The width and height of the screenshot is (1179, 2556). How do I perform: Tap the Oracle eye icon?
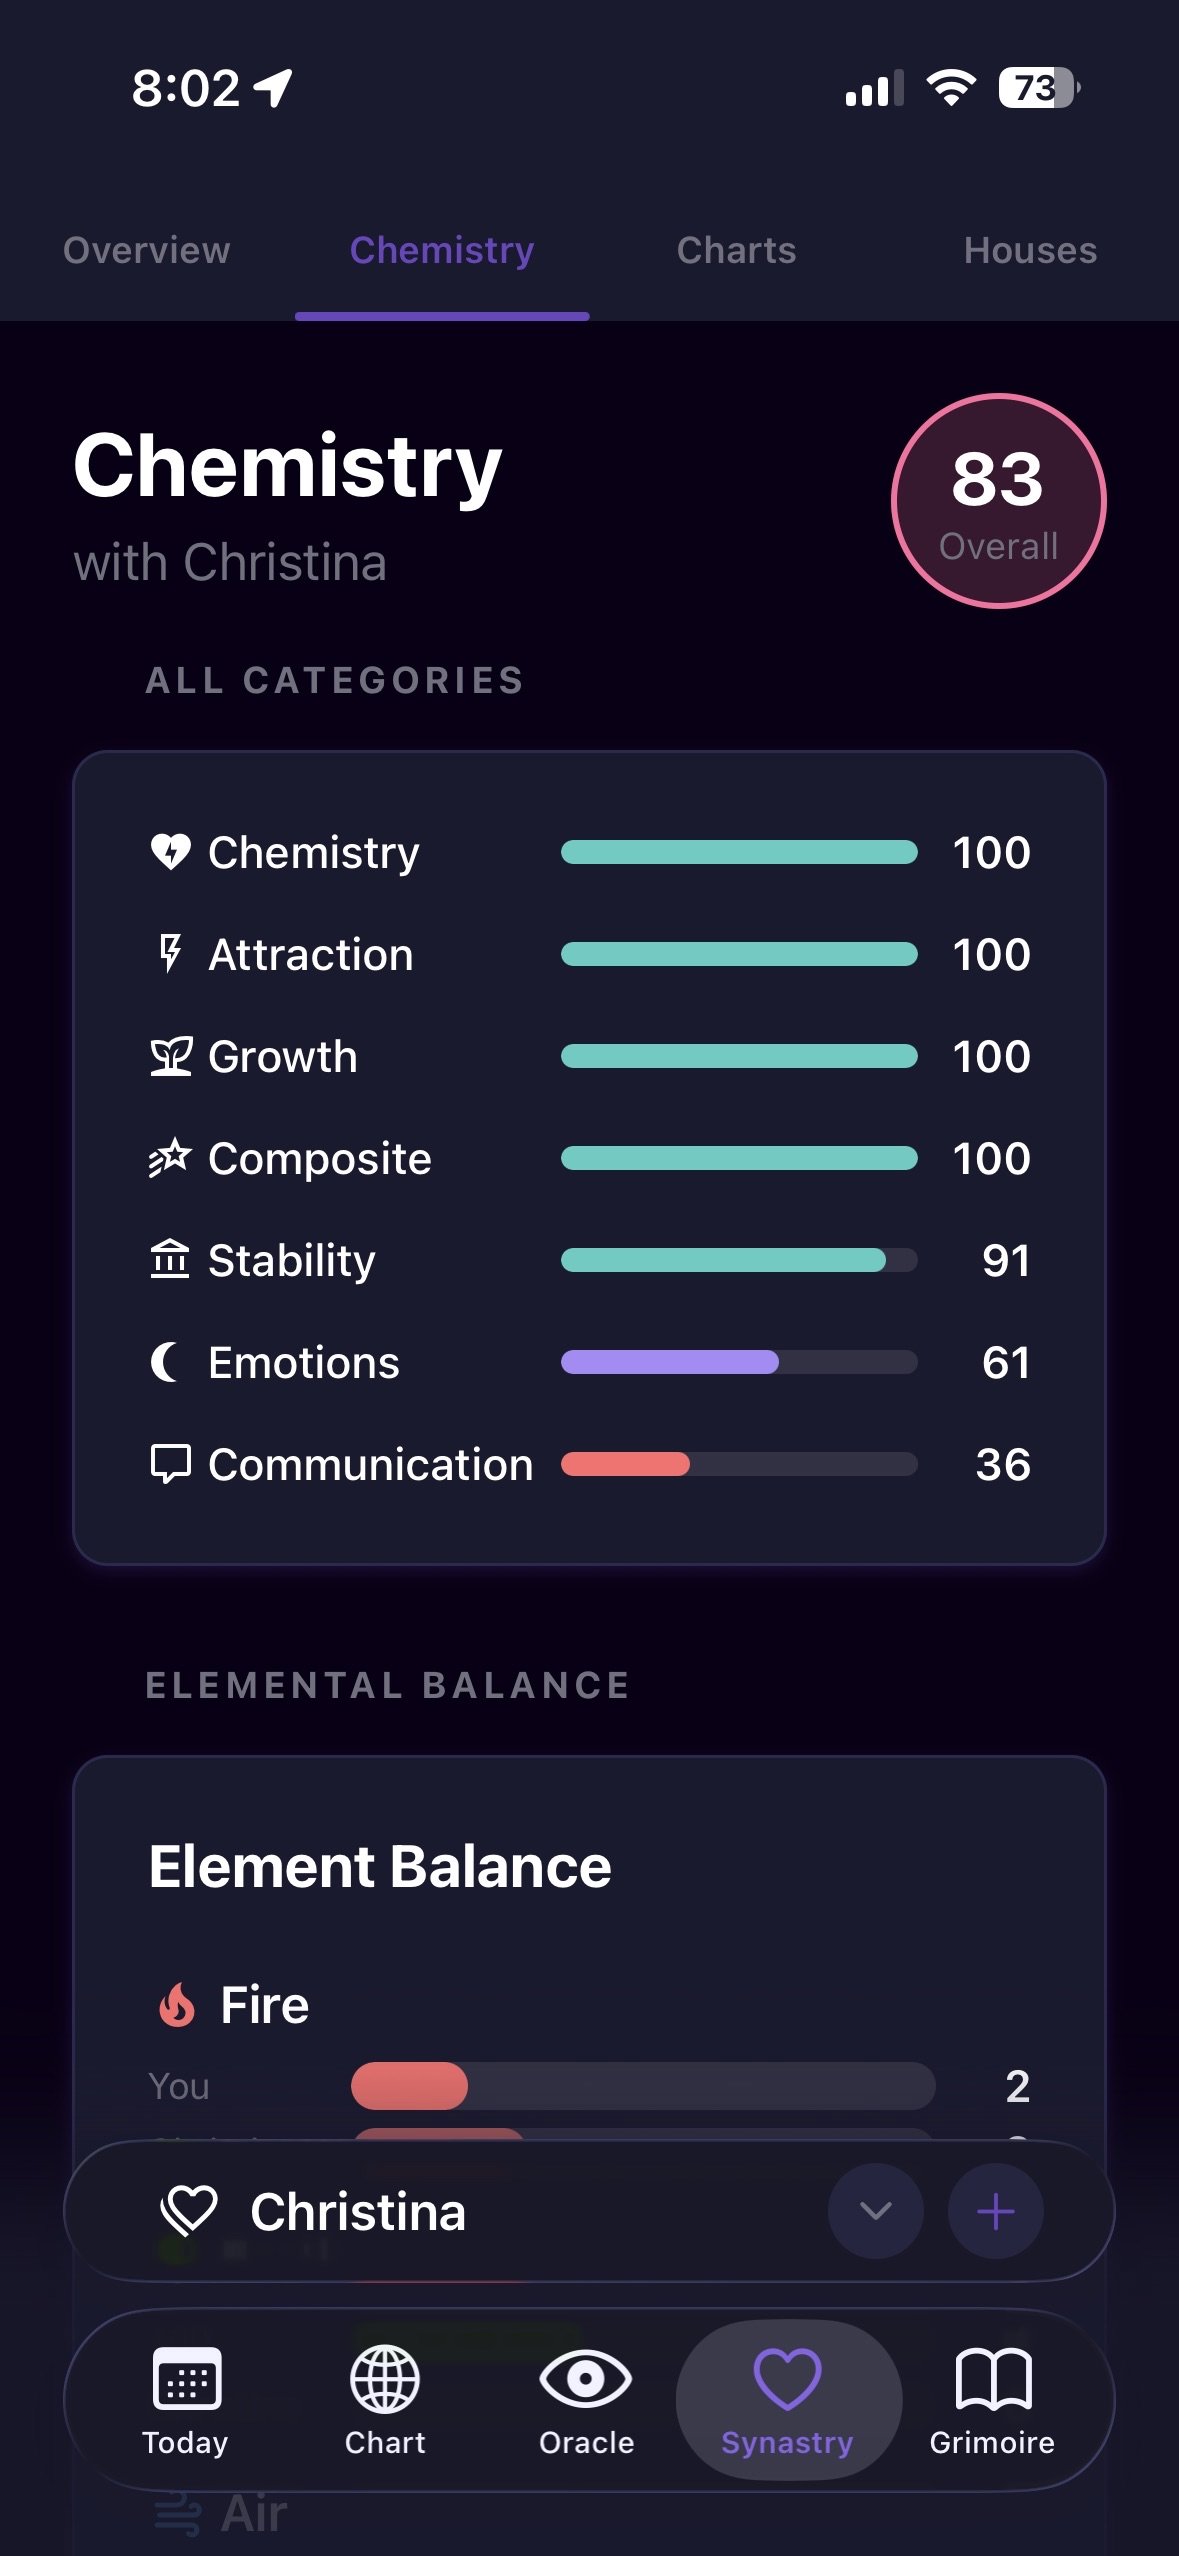click(x=586, y=2379)
